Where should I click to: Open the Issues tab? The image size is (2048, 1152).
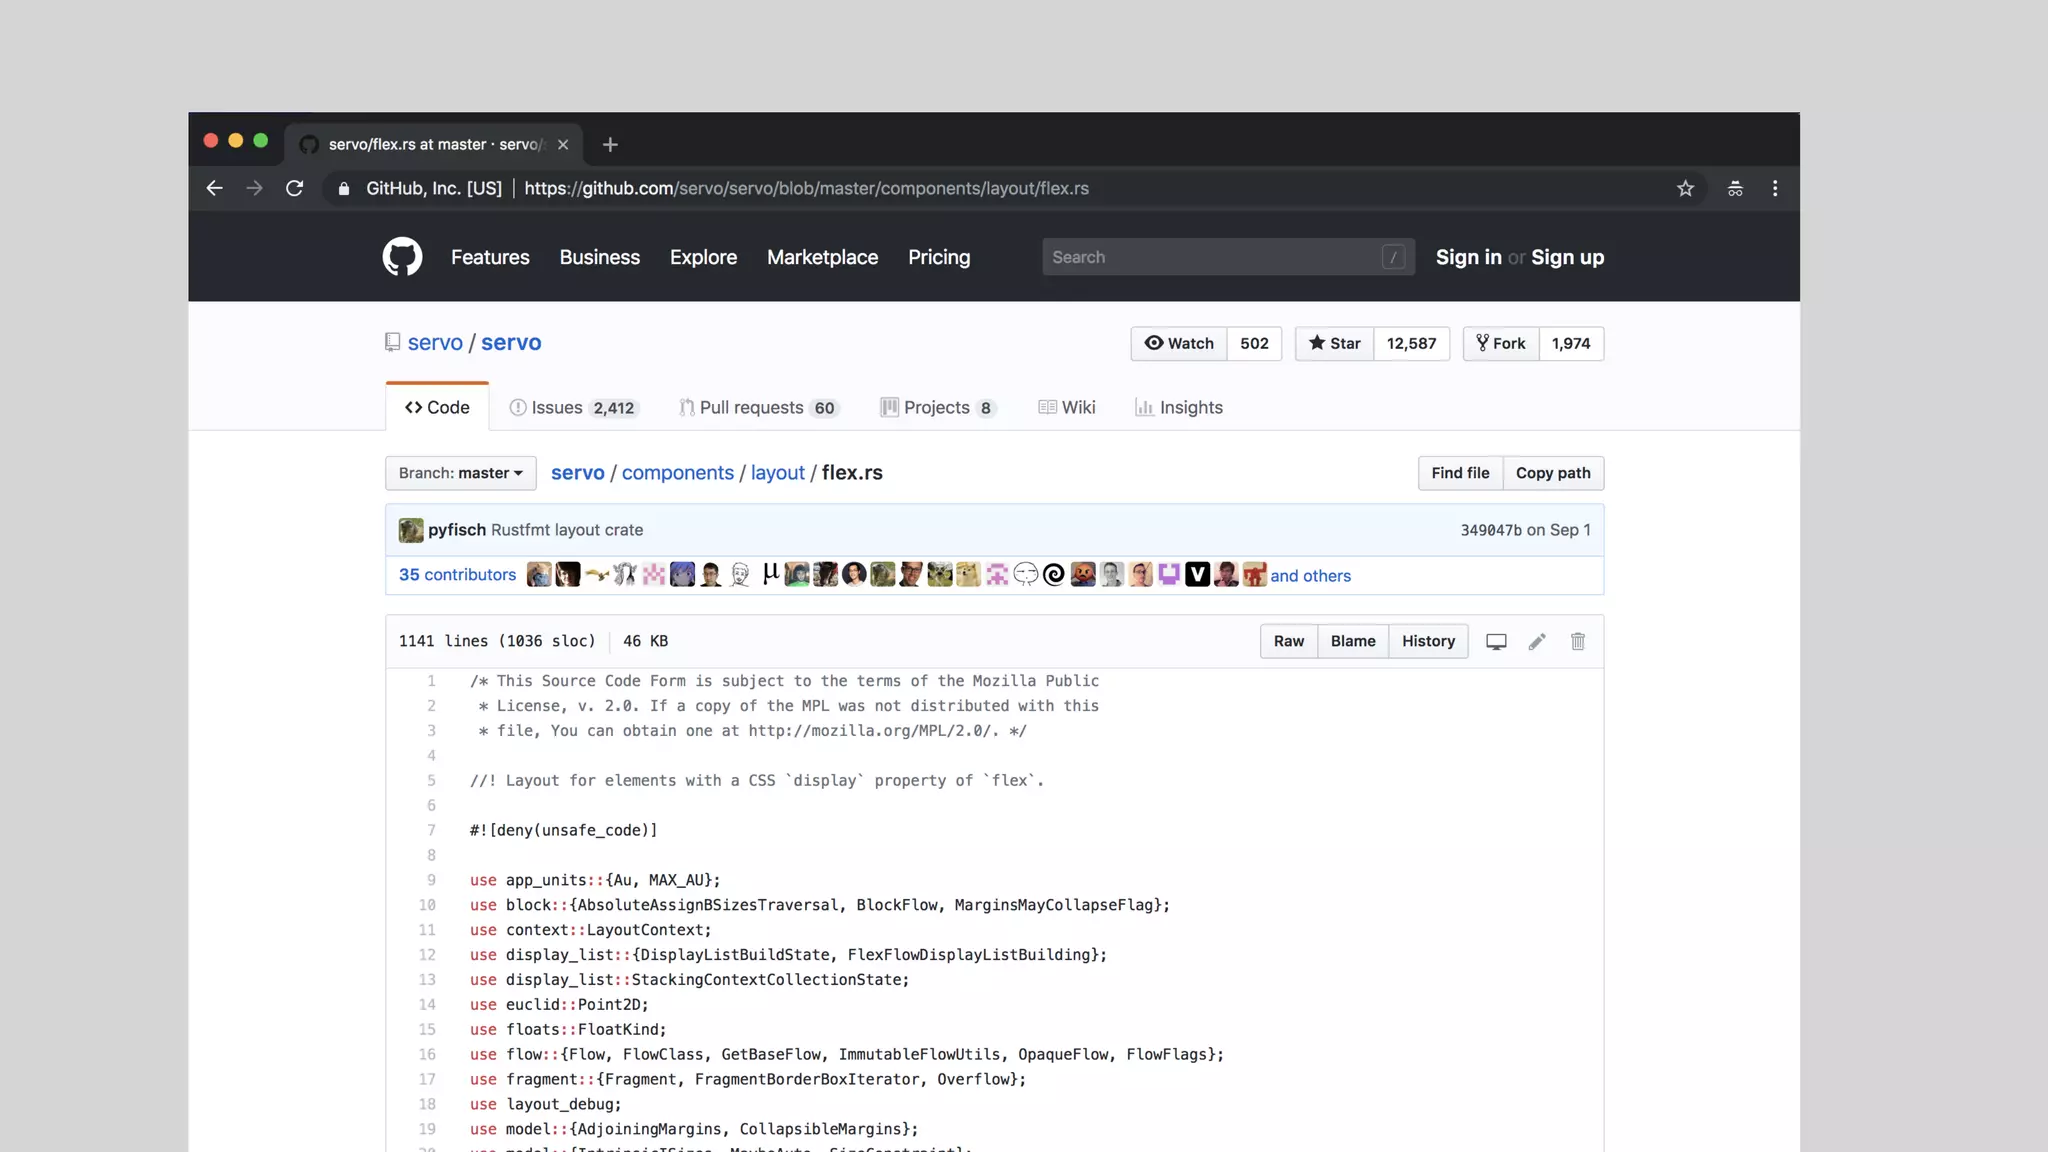coord(573,407)
